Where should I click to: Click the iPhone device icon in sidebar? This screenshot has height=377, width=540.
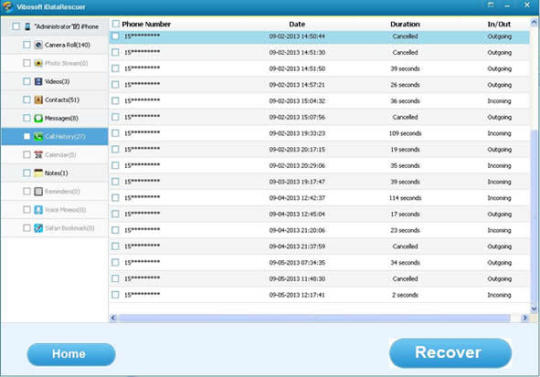28,27
